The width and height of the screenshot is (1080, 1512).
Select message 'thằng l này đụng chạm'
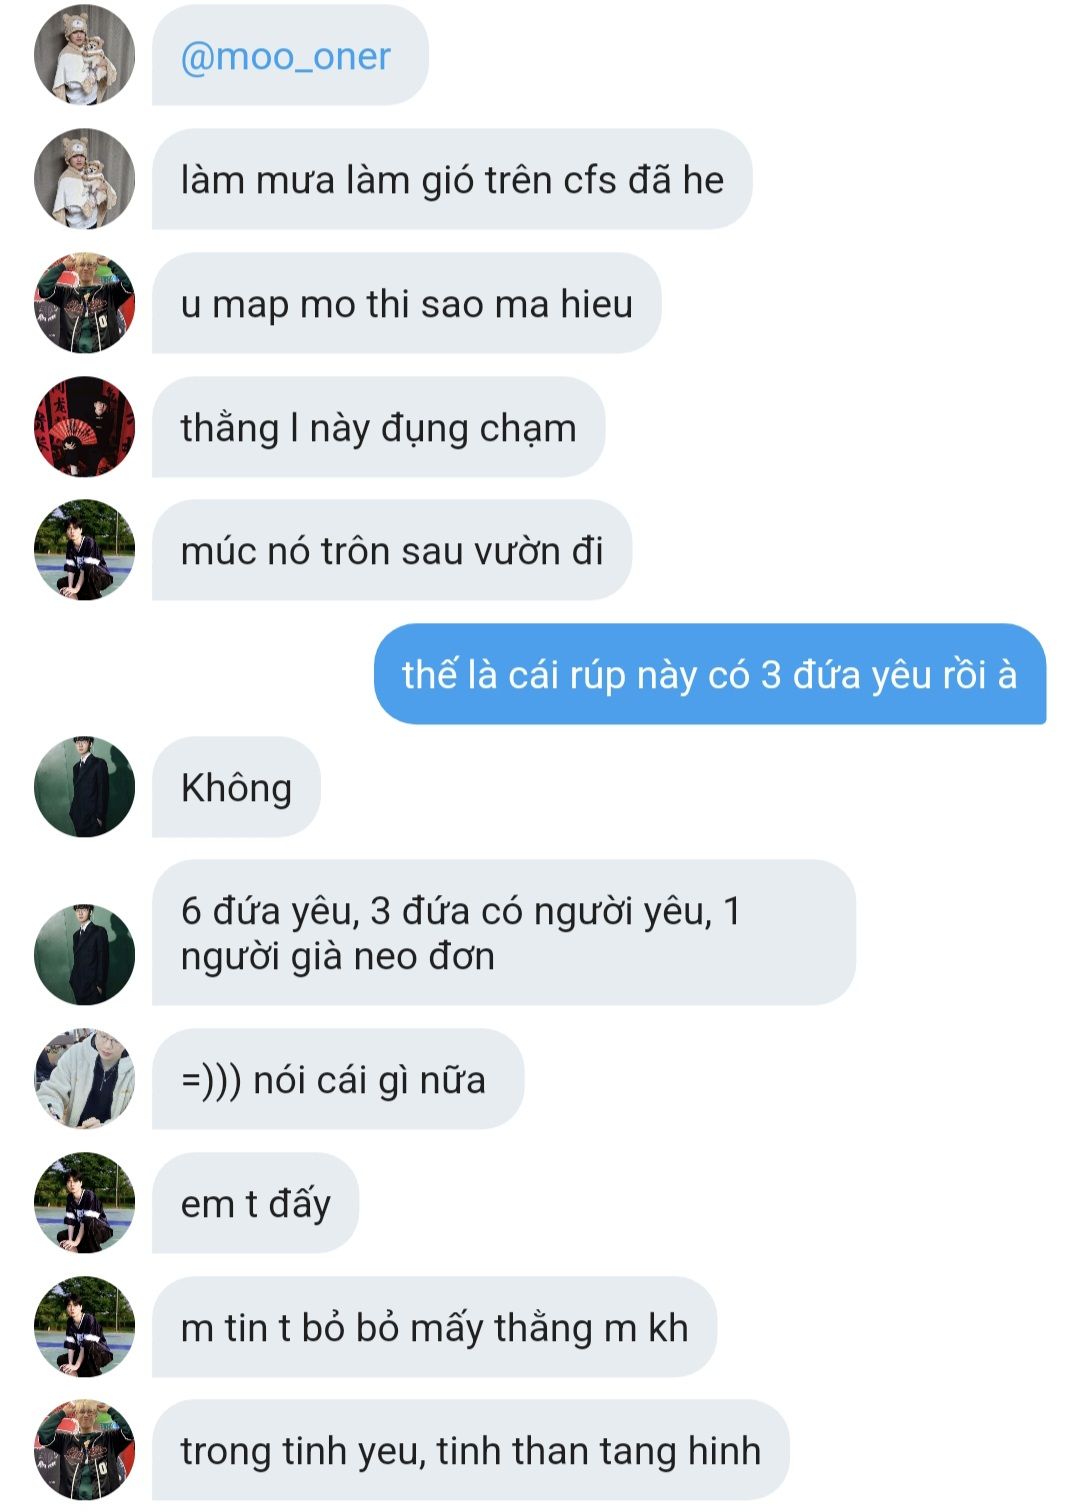coord(379,427)
